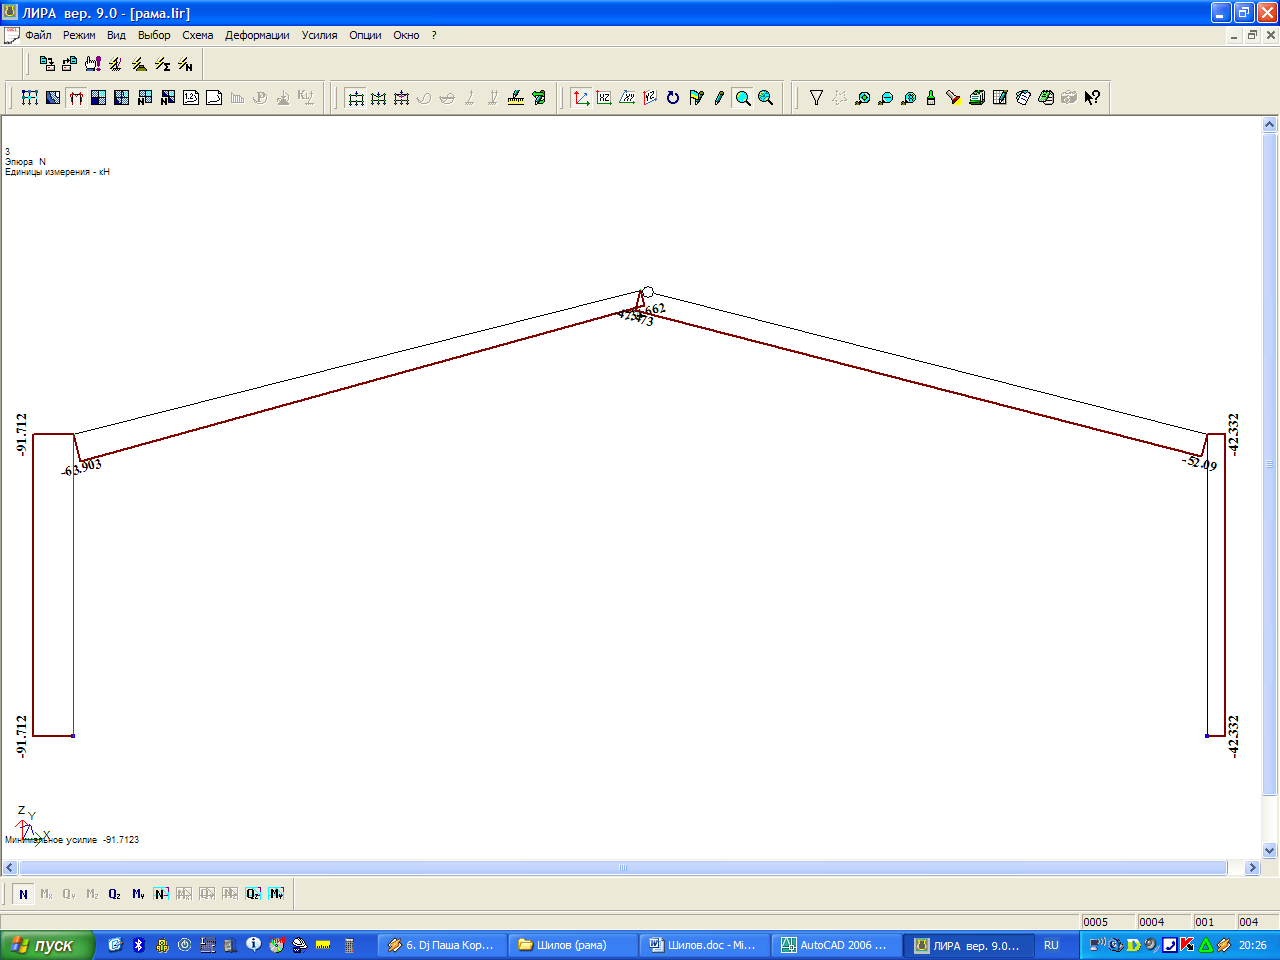Open the Выбор menu

point(154,35)
